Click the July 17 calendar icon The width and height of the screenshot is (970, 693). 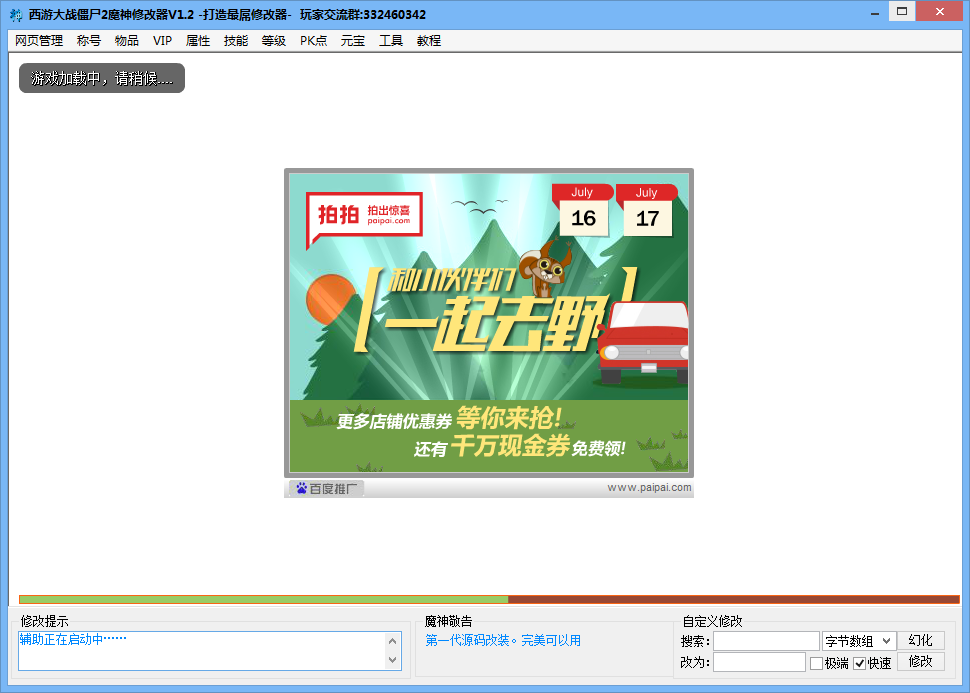click(647, 210)
